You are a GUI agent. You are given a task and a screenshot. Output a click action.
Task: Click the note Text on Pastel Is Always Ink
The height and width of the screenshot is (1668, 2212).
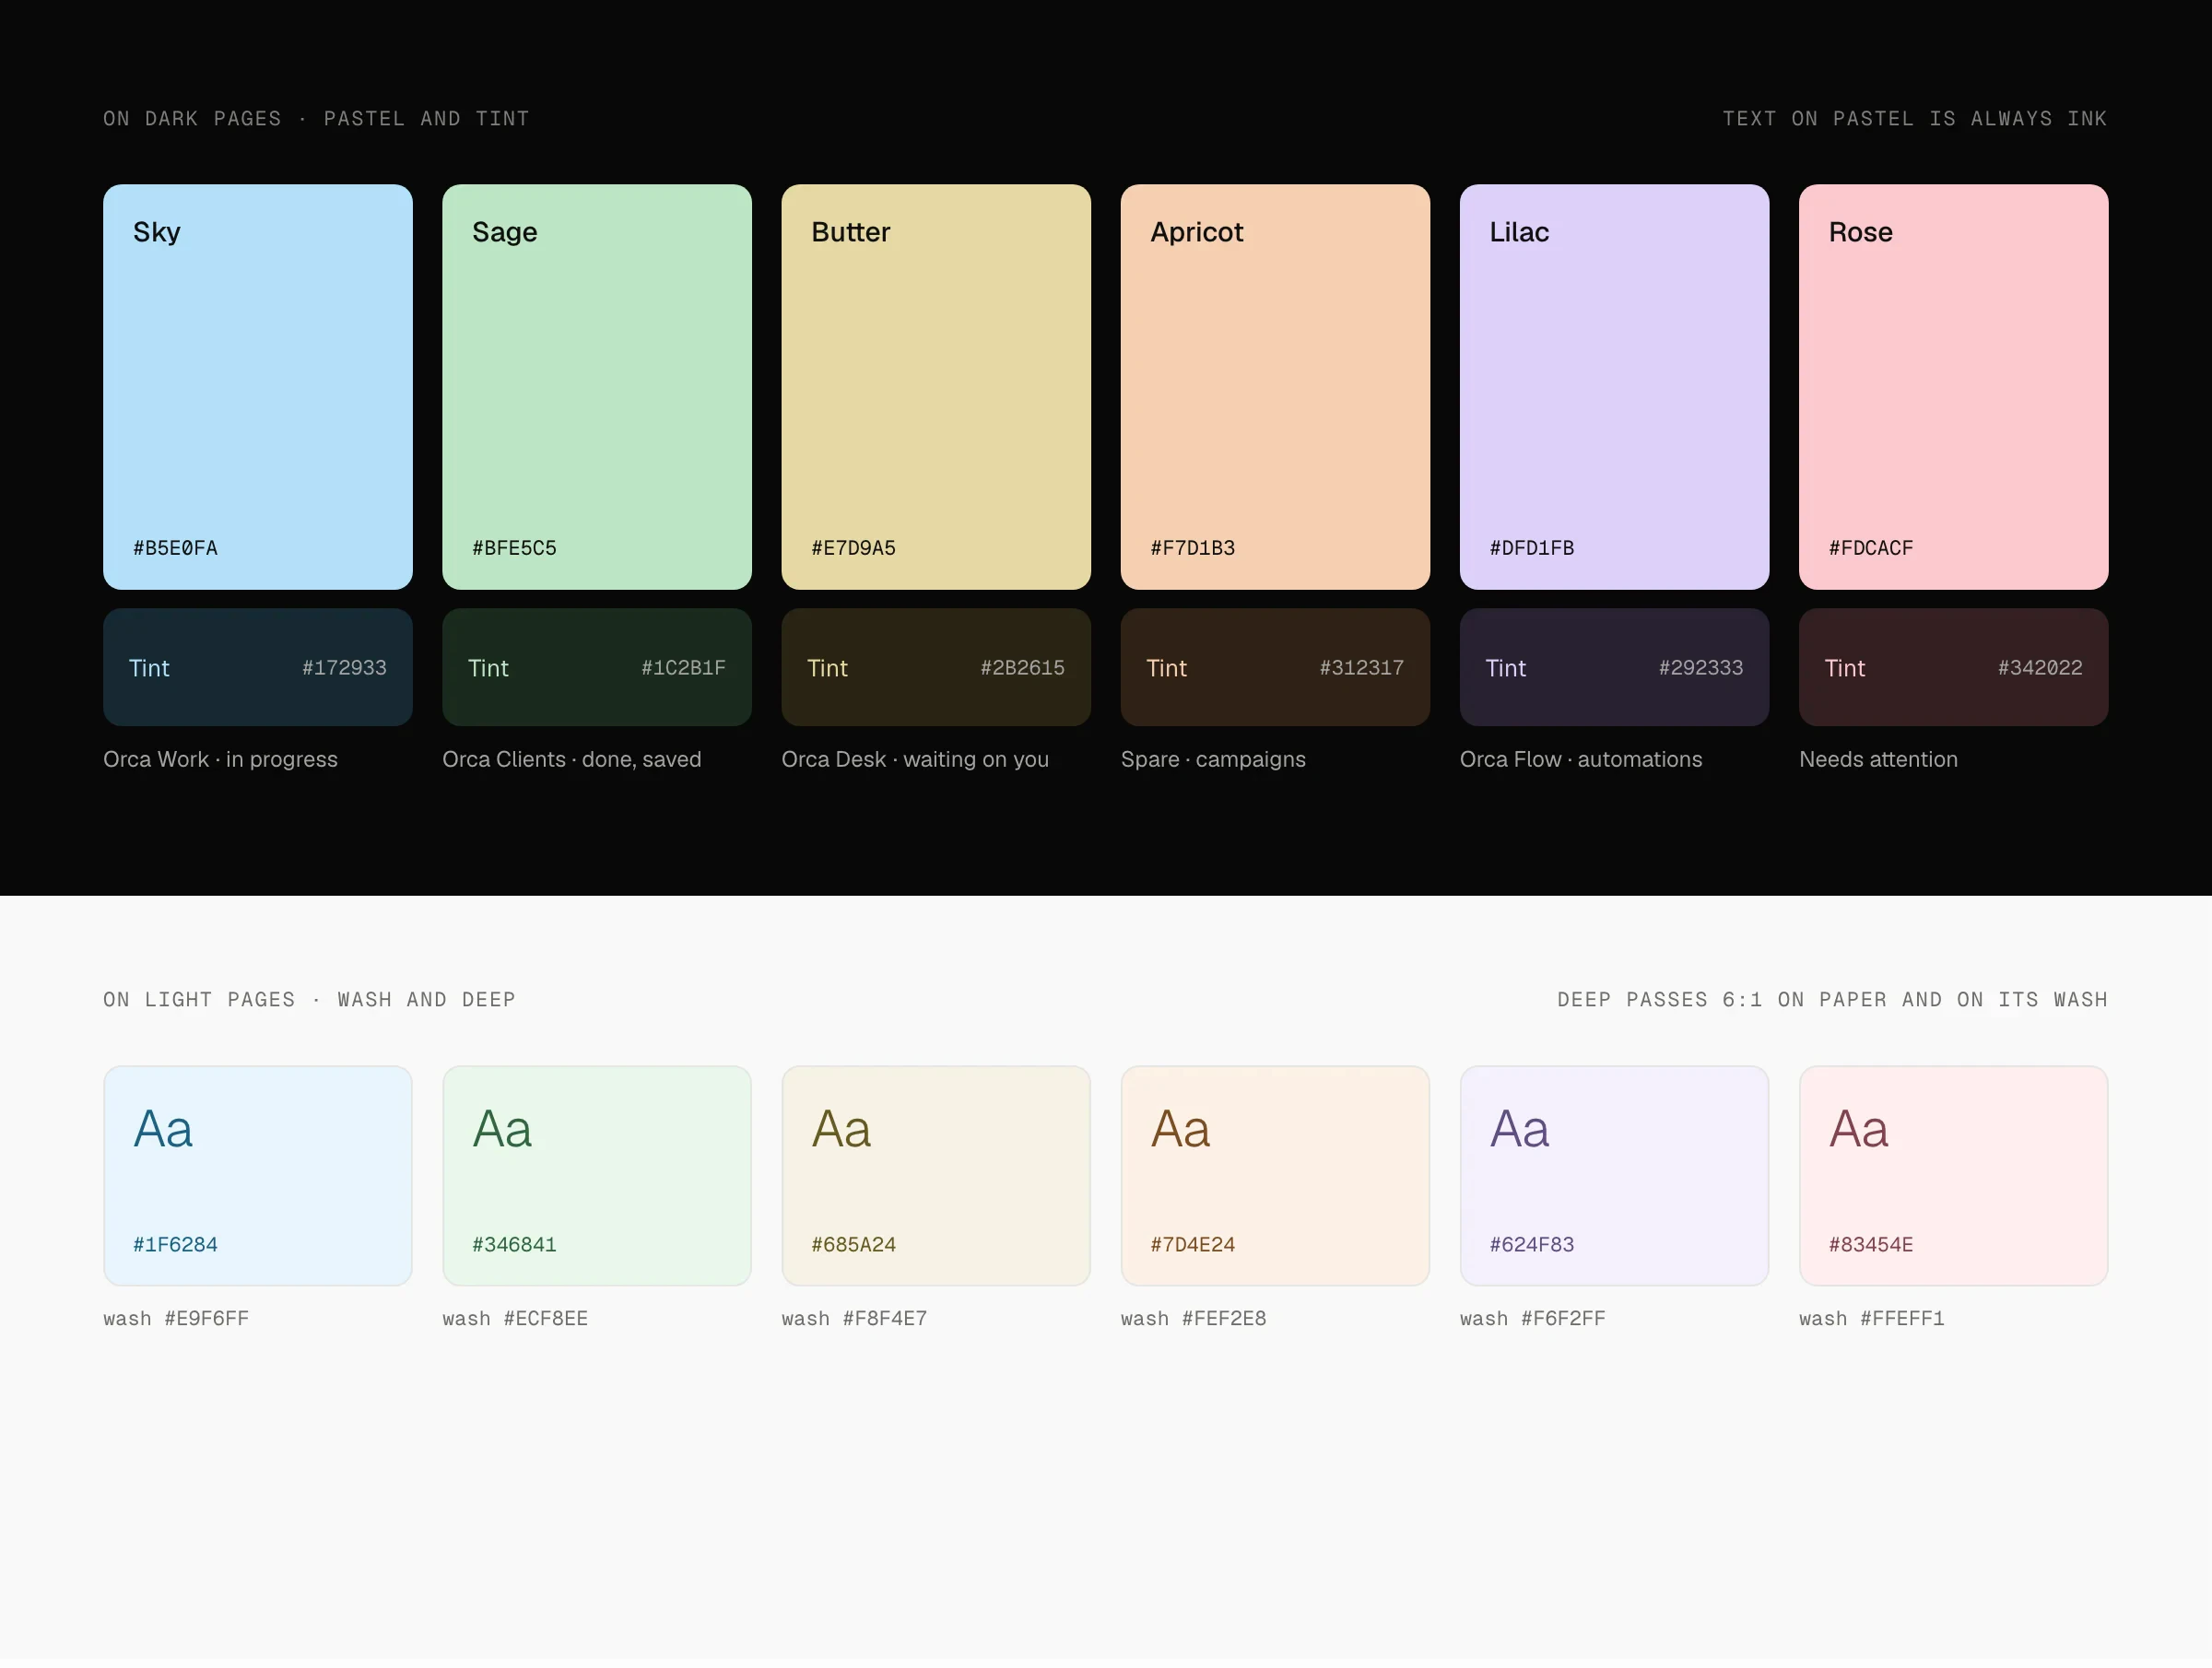click(x=1914, y=118)
